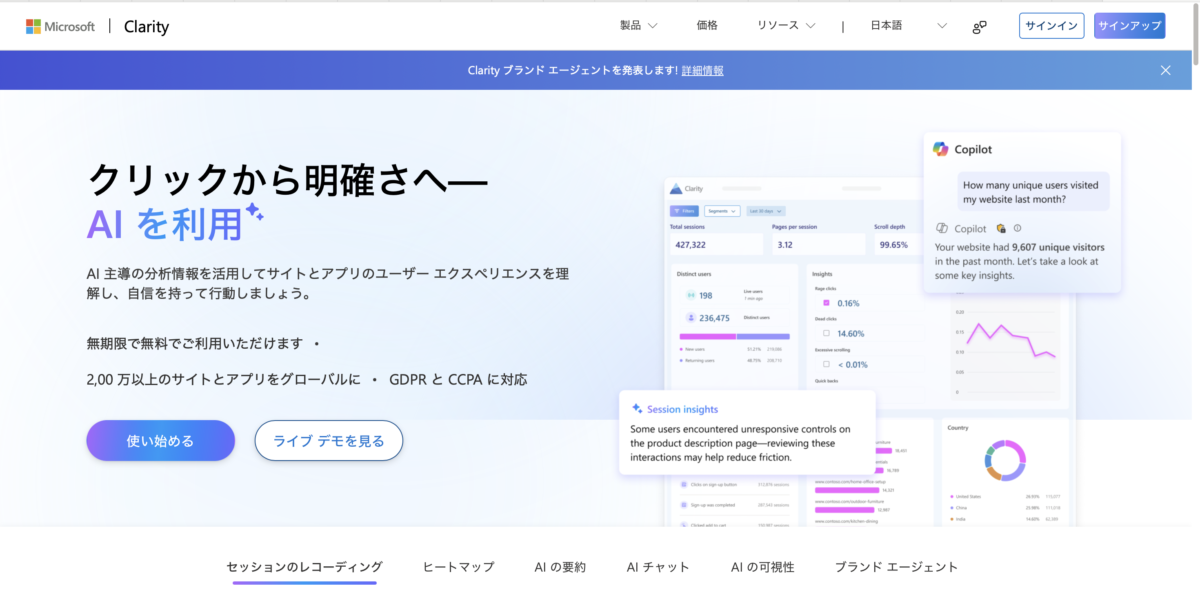The width and height of the screenshot is (1200, 601).
Task: Click the Country donut chart
Action: coord(1006,459)
